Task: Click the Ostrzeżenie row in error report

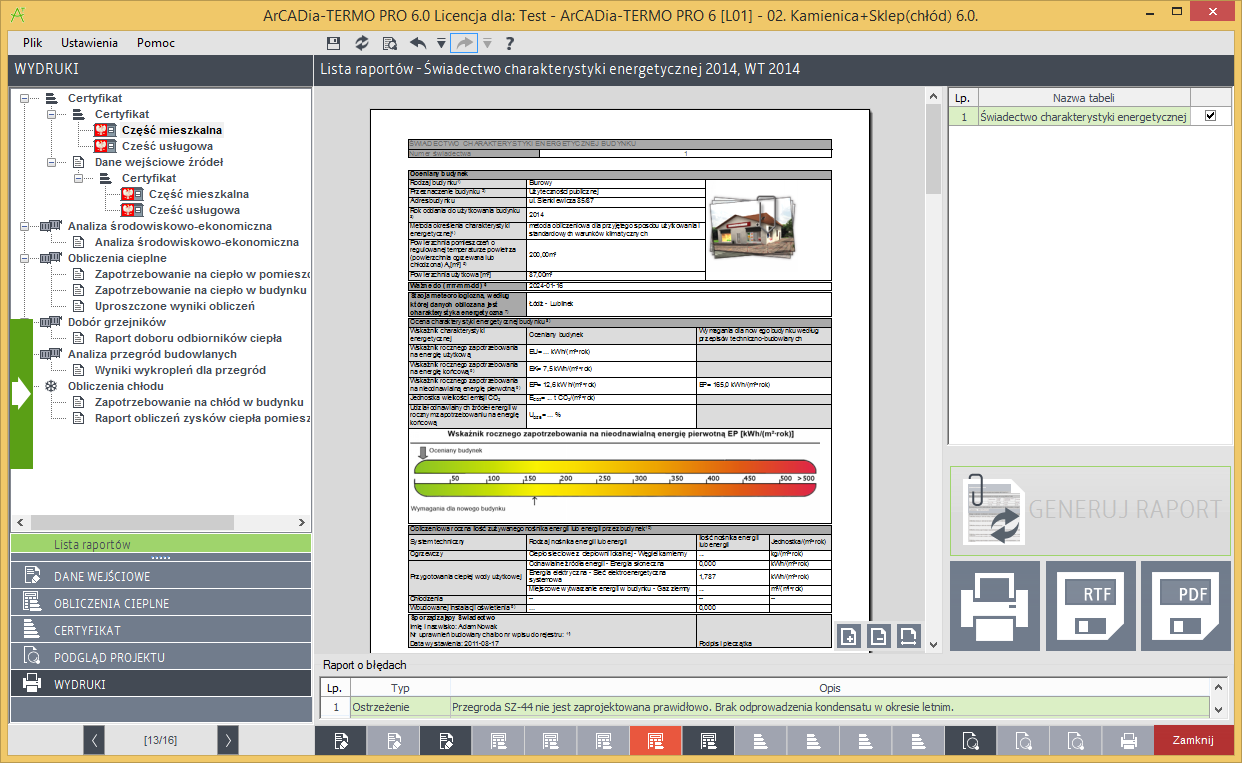Action: coord(764,707)
